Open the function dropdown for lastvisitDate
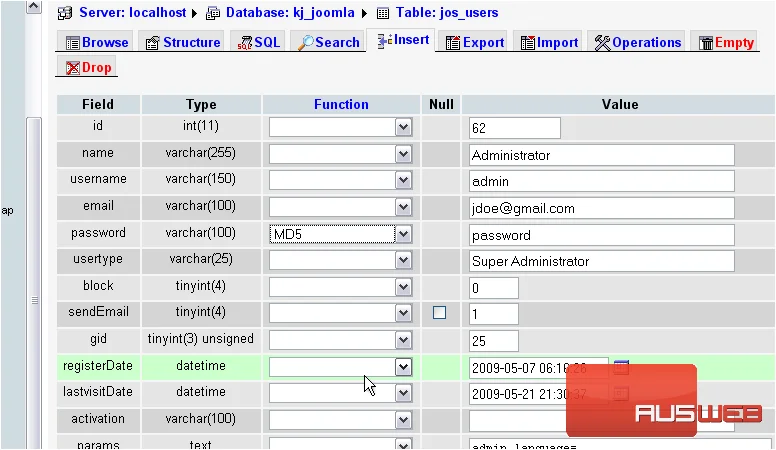 click(x=340, y=393)
